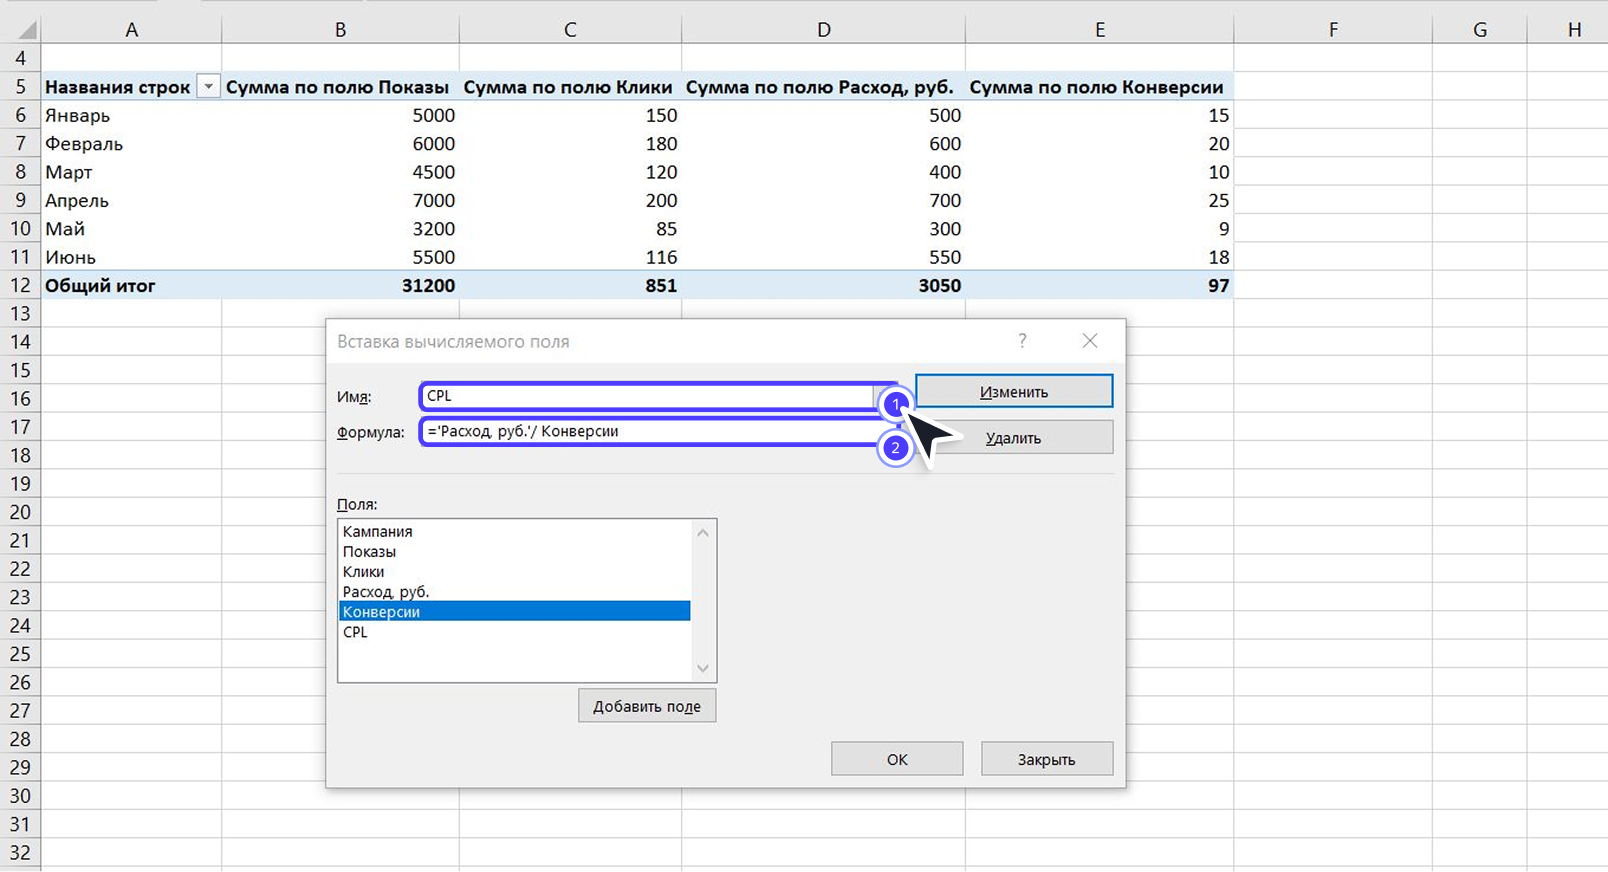Screen dimensions: 1608x872
Task: Click into the Имя input field
Action: click(x=647, y=395)
